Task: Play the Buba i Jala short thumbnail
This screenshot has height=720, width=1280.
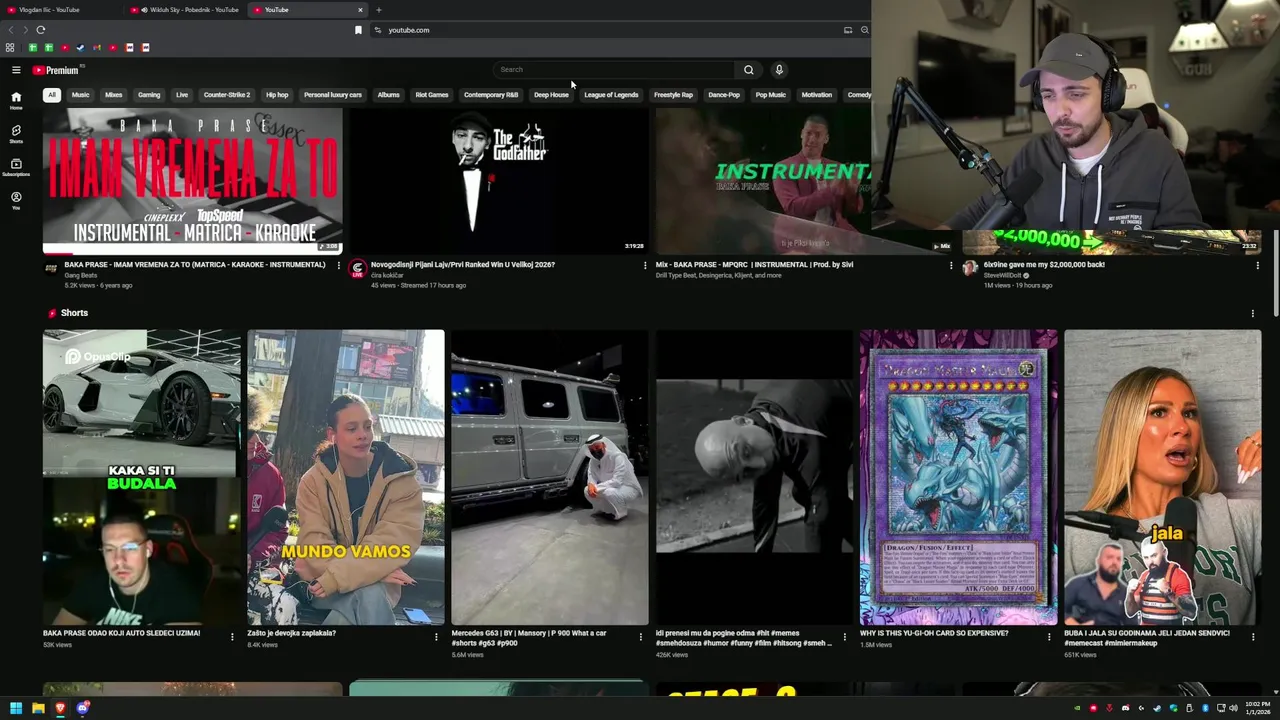Action: click(1163, 477)
